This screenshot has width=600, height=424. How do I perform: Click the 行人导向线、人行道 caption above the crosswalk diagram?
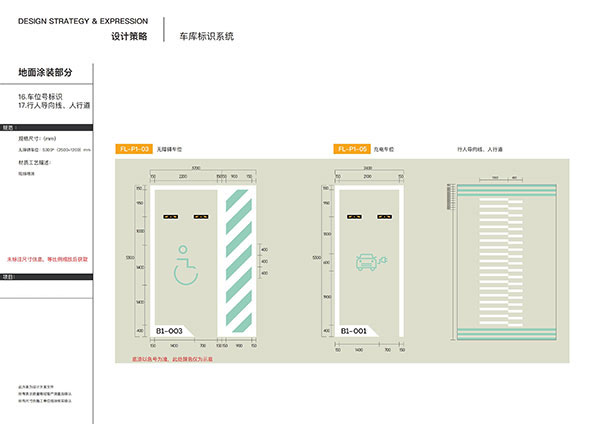point(480,149)
